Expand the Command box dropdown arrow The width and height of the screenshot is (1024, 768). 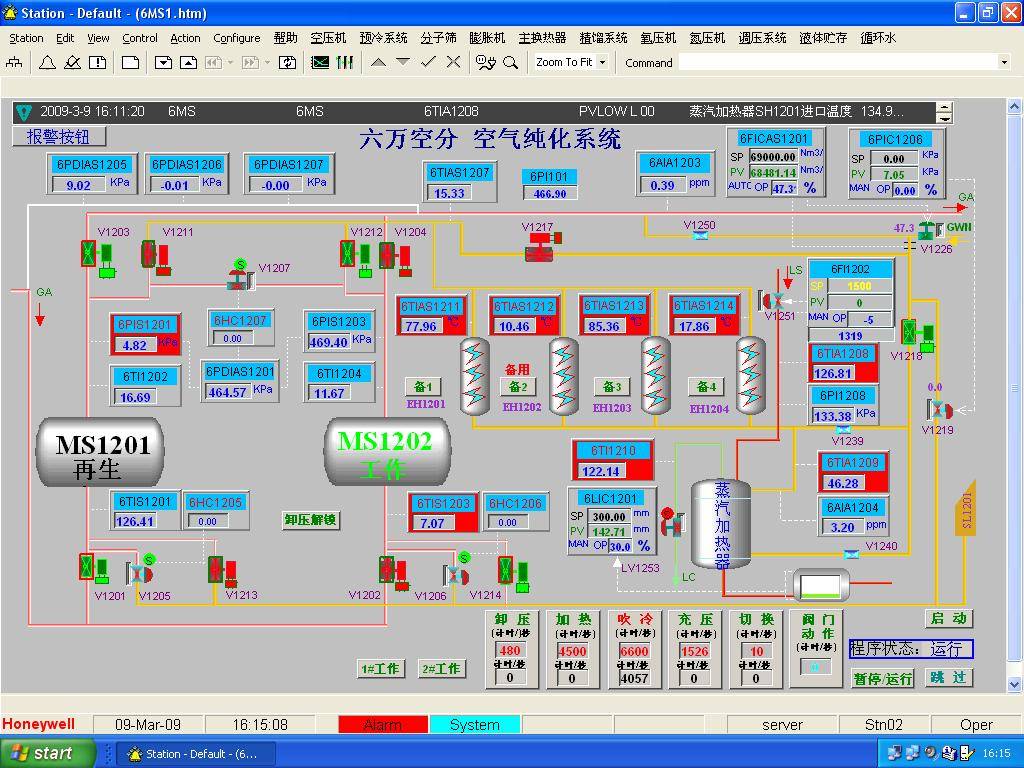[1004, 62]
